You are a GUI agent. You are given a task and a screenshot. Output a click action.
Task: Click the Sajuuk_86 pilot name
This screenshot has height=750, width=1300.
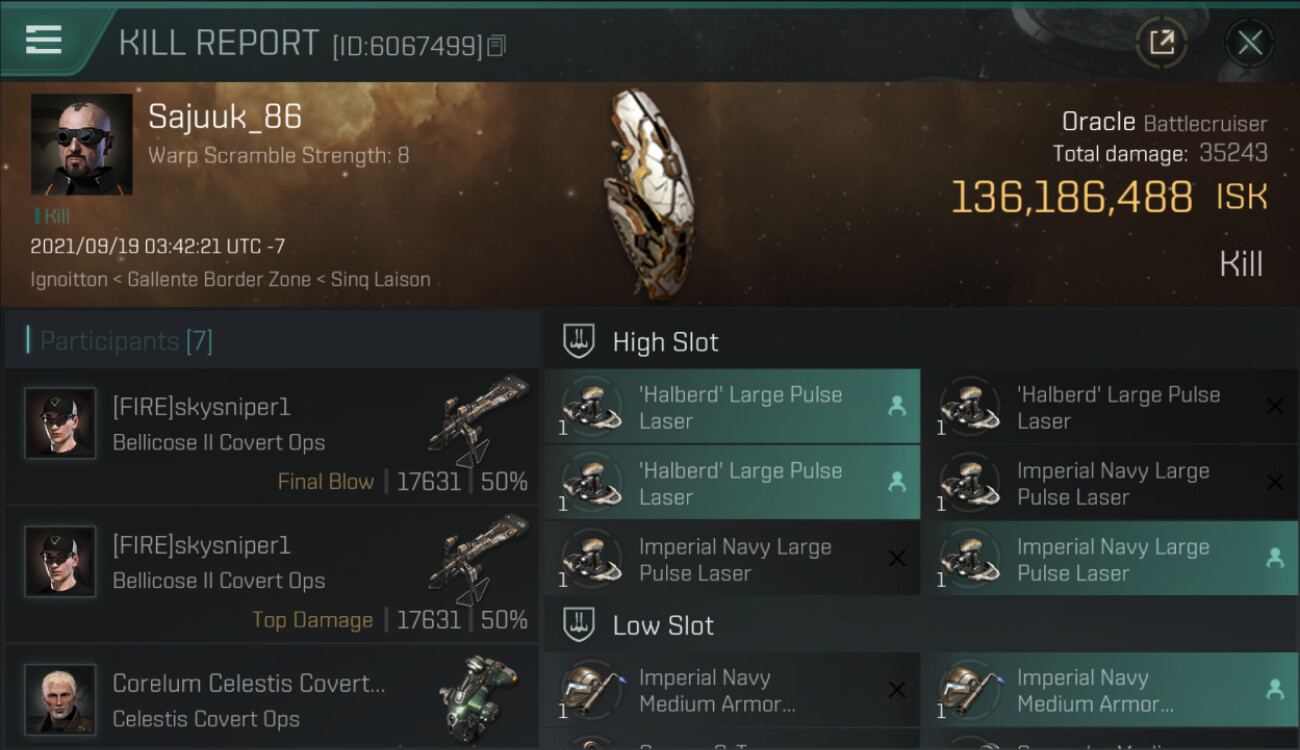pyautogui.click(x=225, y=117)
